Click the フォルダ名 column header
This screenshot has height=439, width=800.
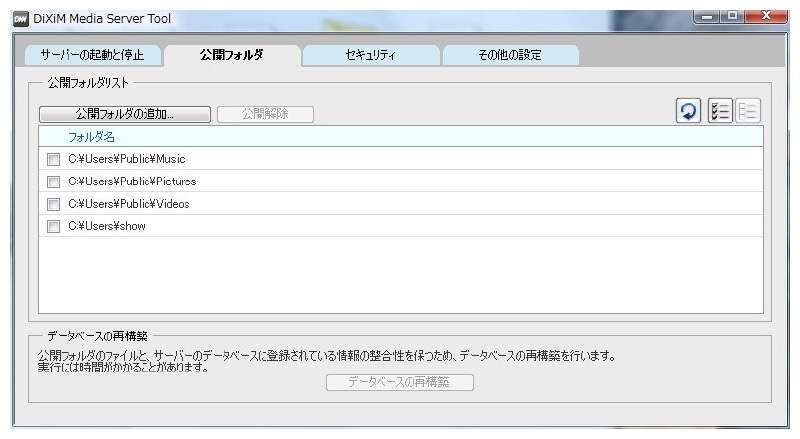(x=91, y=136)
